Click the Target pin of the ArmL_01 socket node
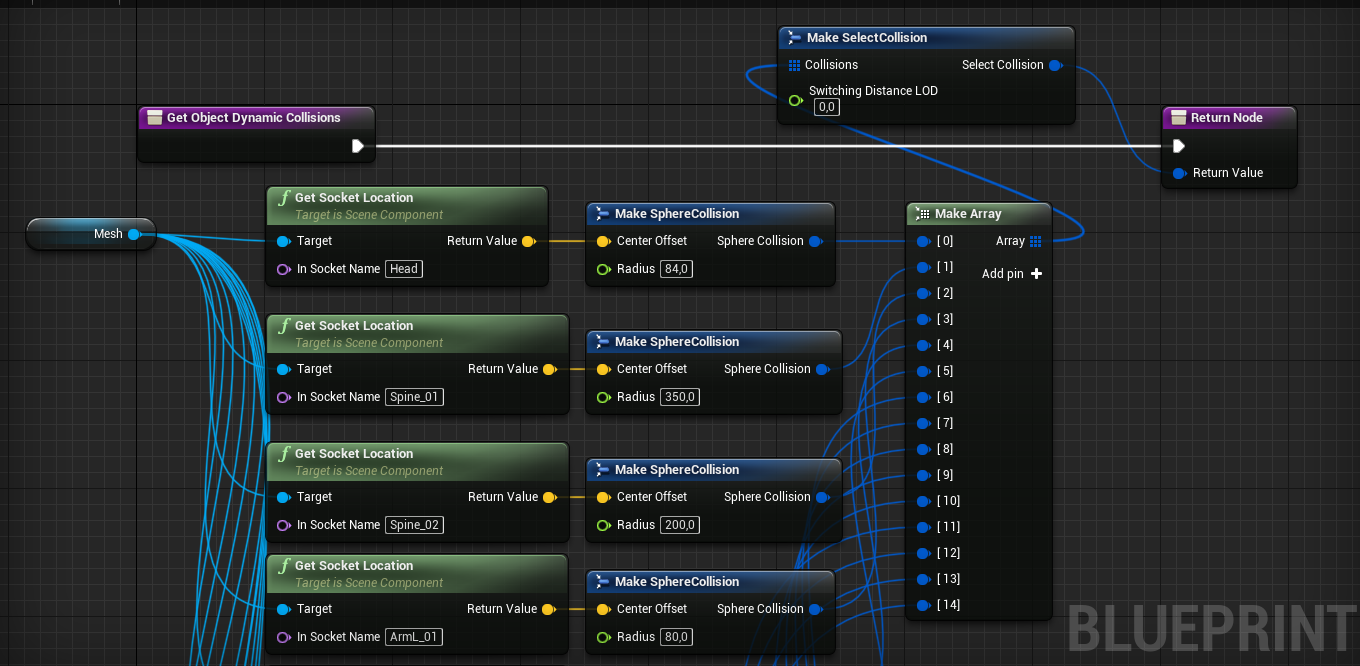Screen dimensions: 1360x666 (x=283, y=609)
